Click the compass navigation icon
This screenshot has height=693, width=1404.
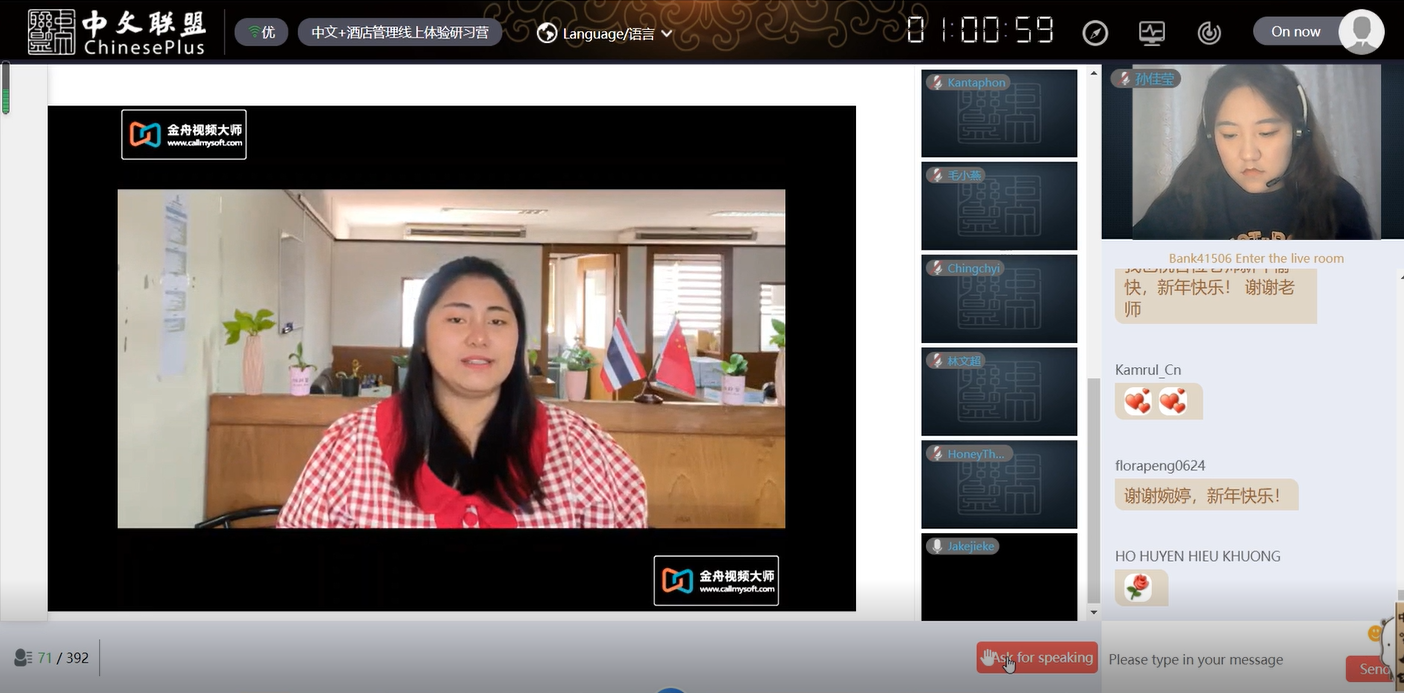click(x=1095, y=33)
